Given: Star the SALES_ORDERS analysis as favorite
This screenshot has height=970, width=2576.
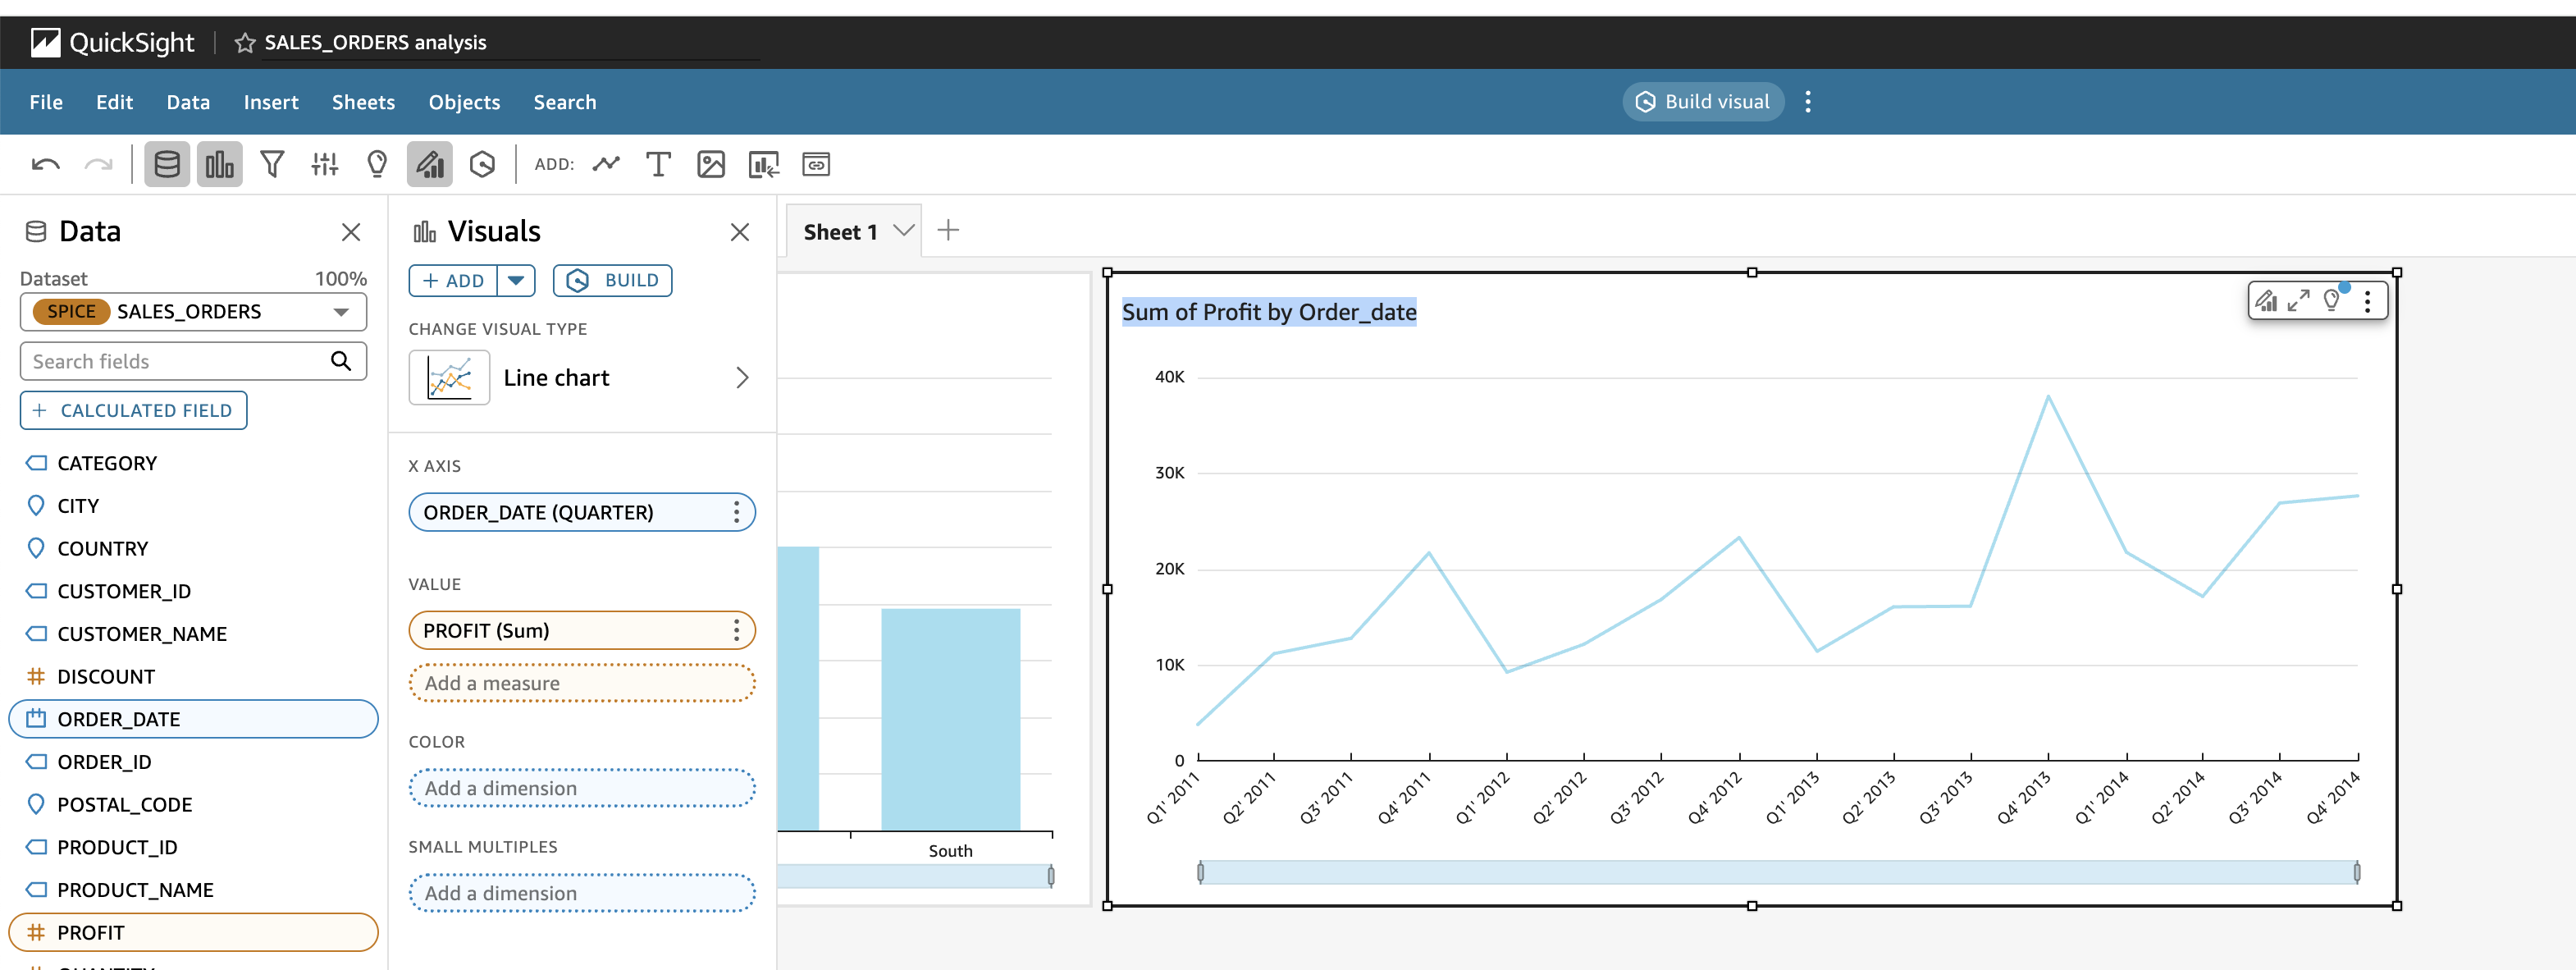Looking at the screenshot, I should pyautogui.click(x=245, y=43).
